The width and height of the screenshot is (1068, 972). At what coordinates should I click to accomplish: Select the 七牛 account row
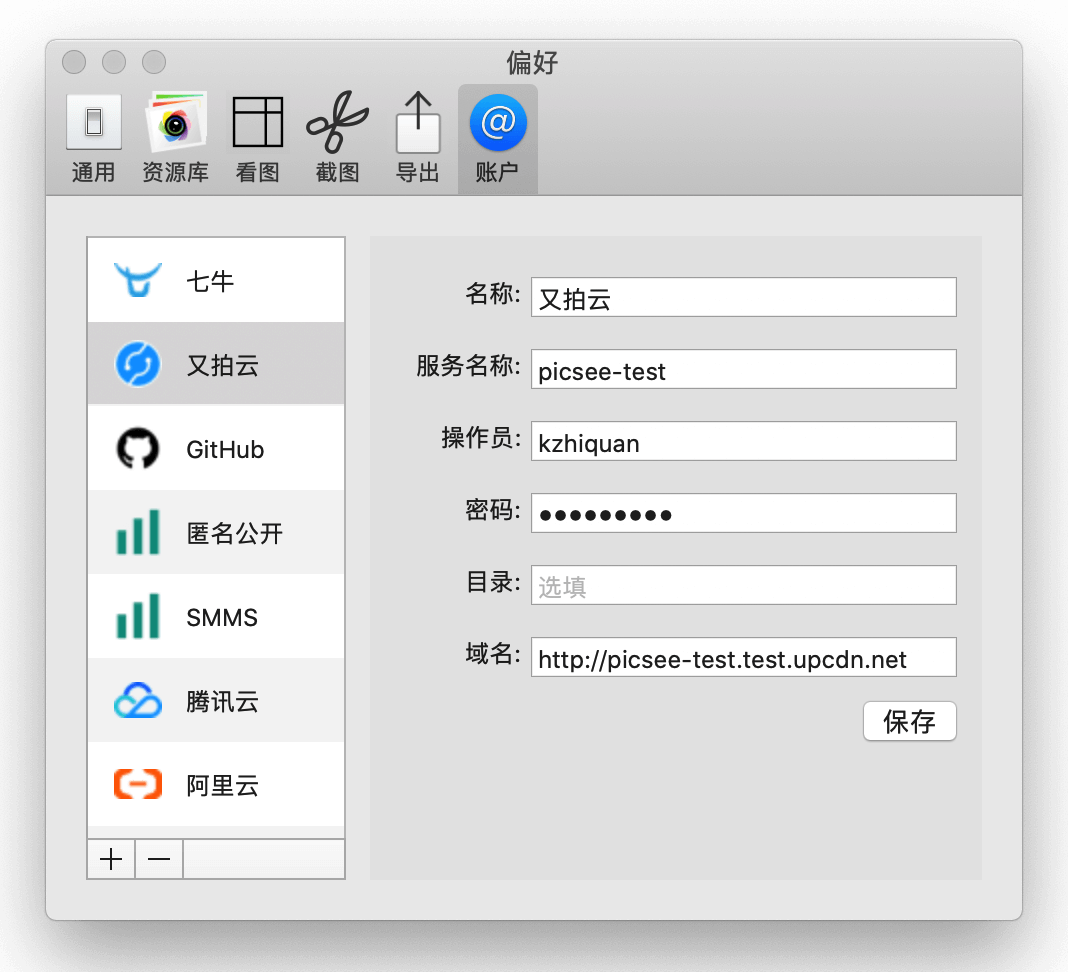(x=216, y=280)
